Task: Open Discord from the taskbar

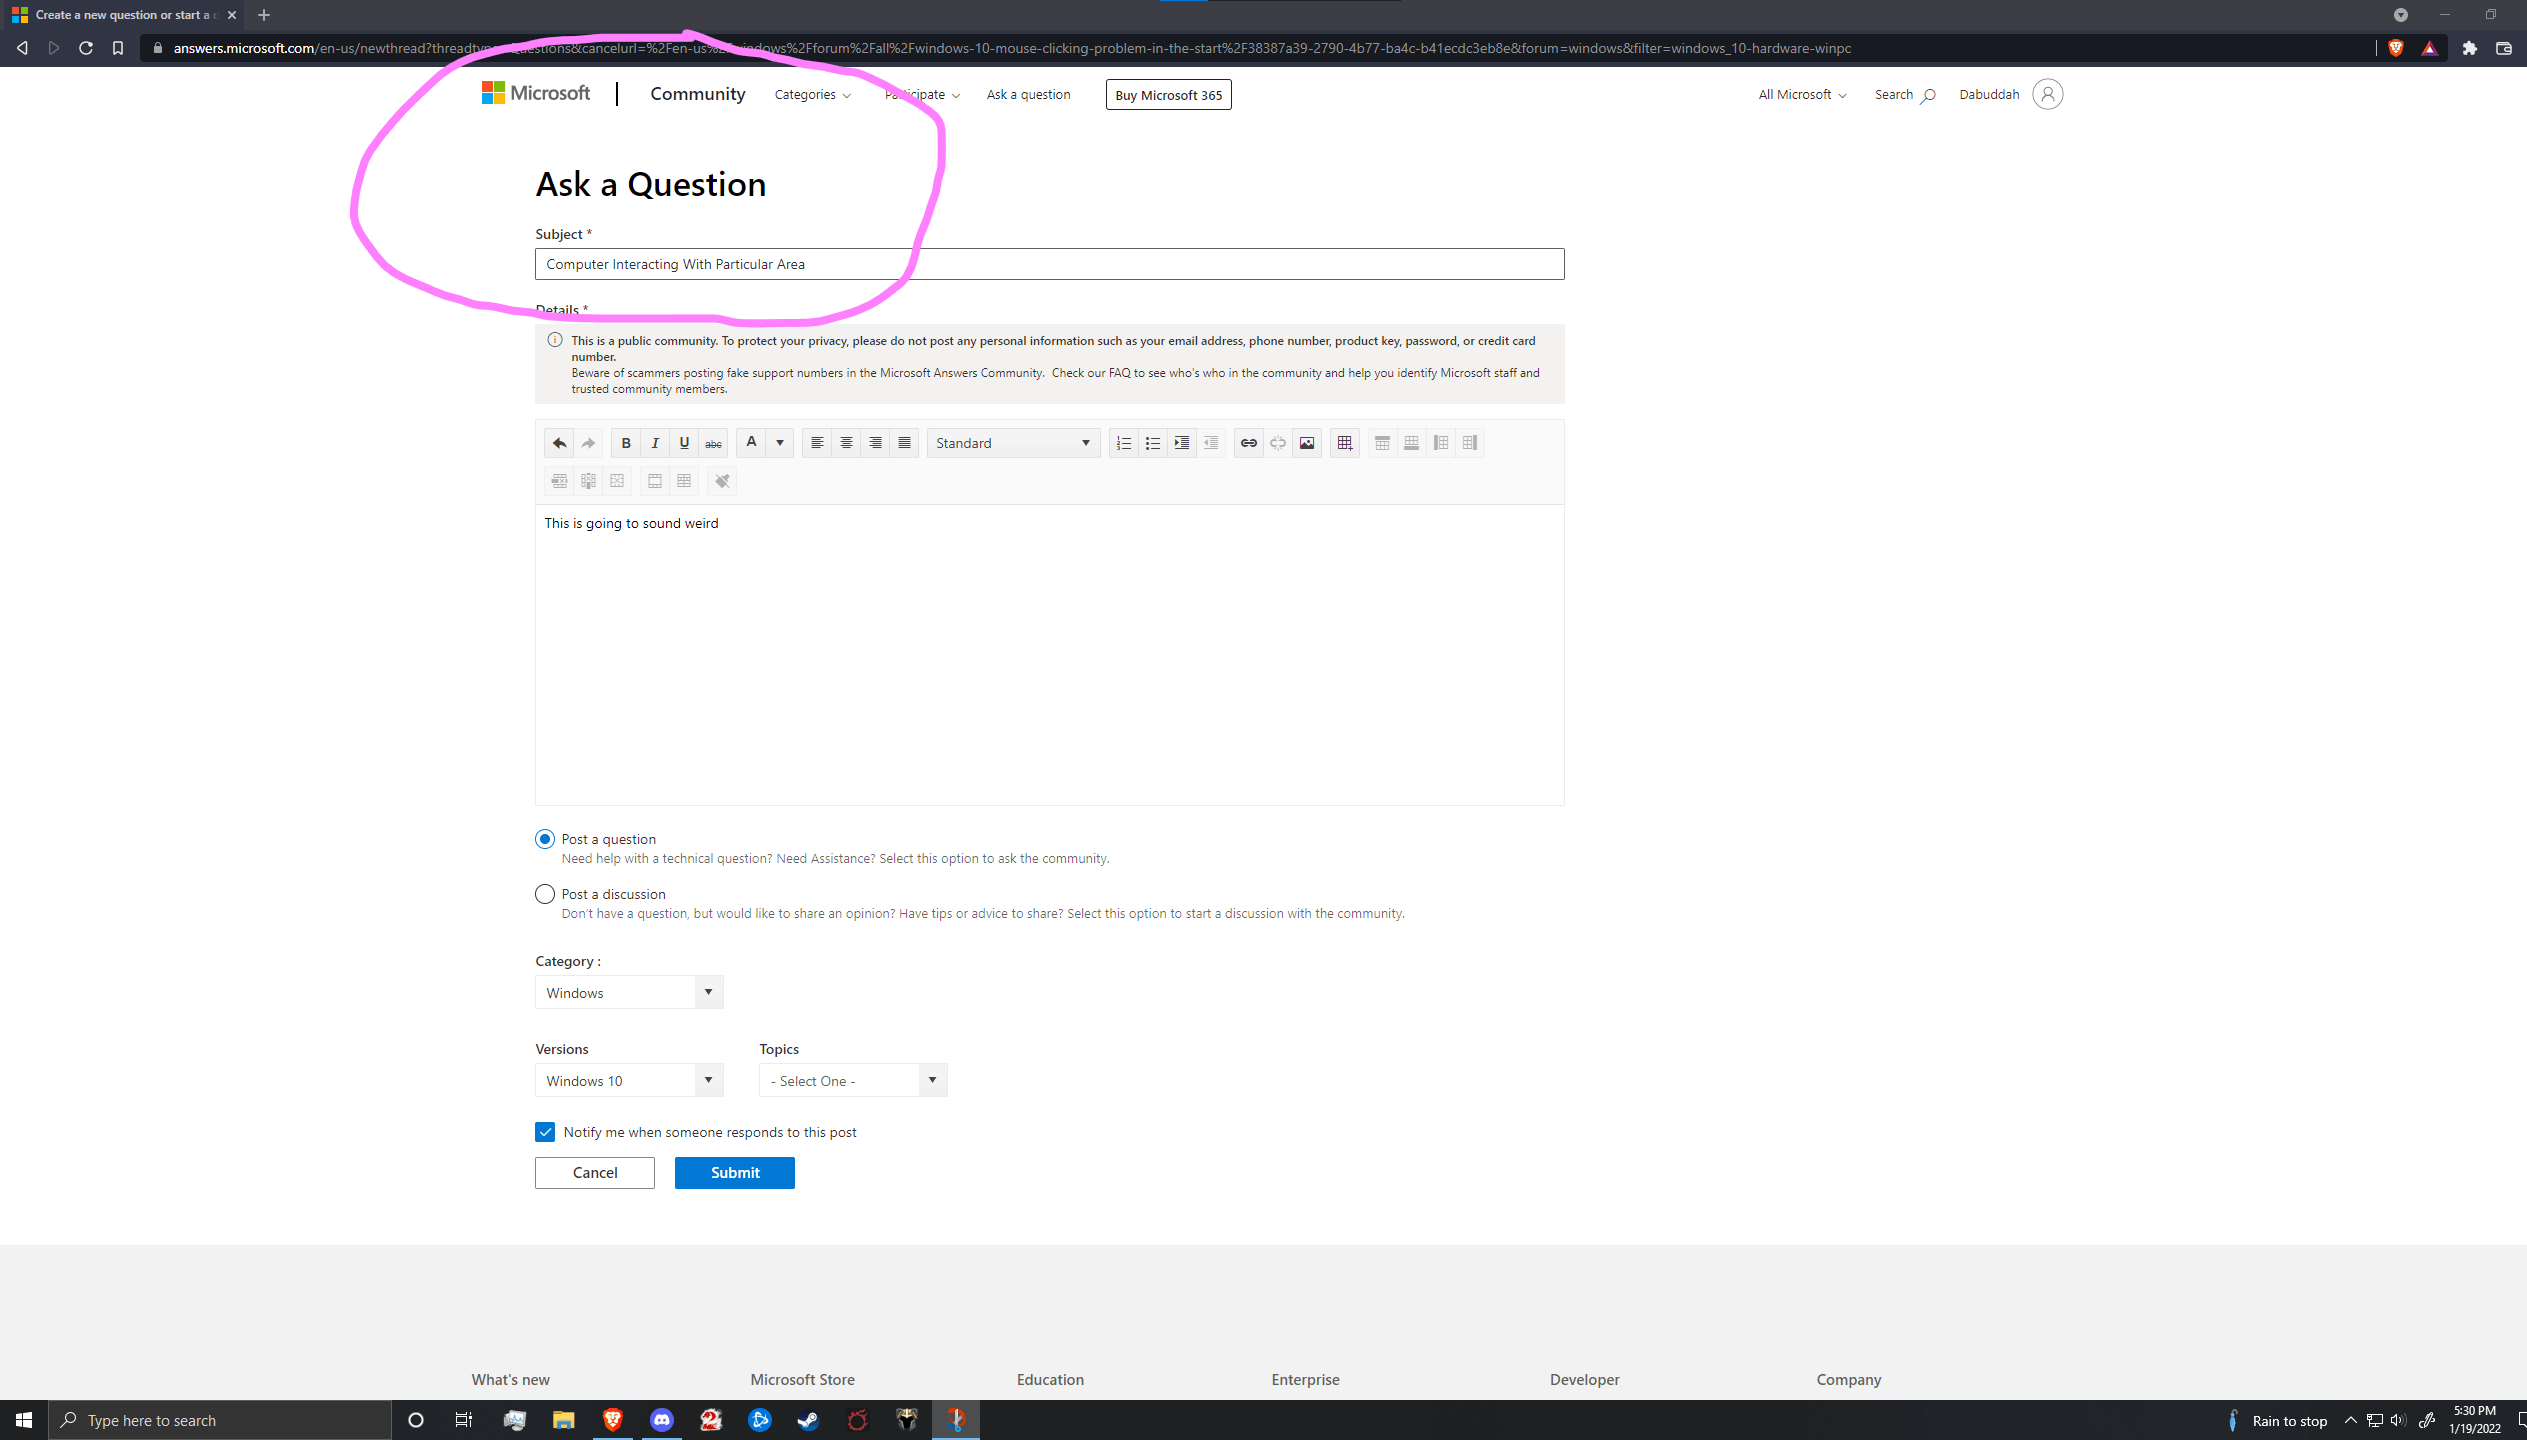Action: tap(662, 1420)
